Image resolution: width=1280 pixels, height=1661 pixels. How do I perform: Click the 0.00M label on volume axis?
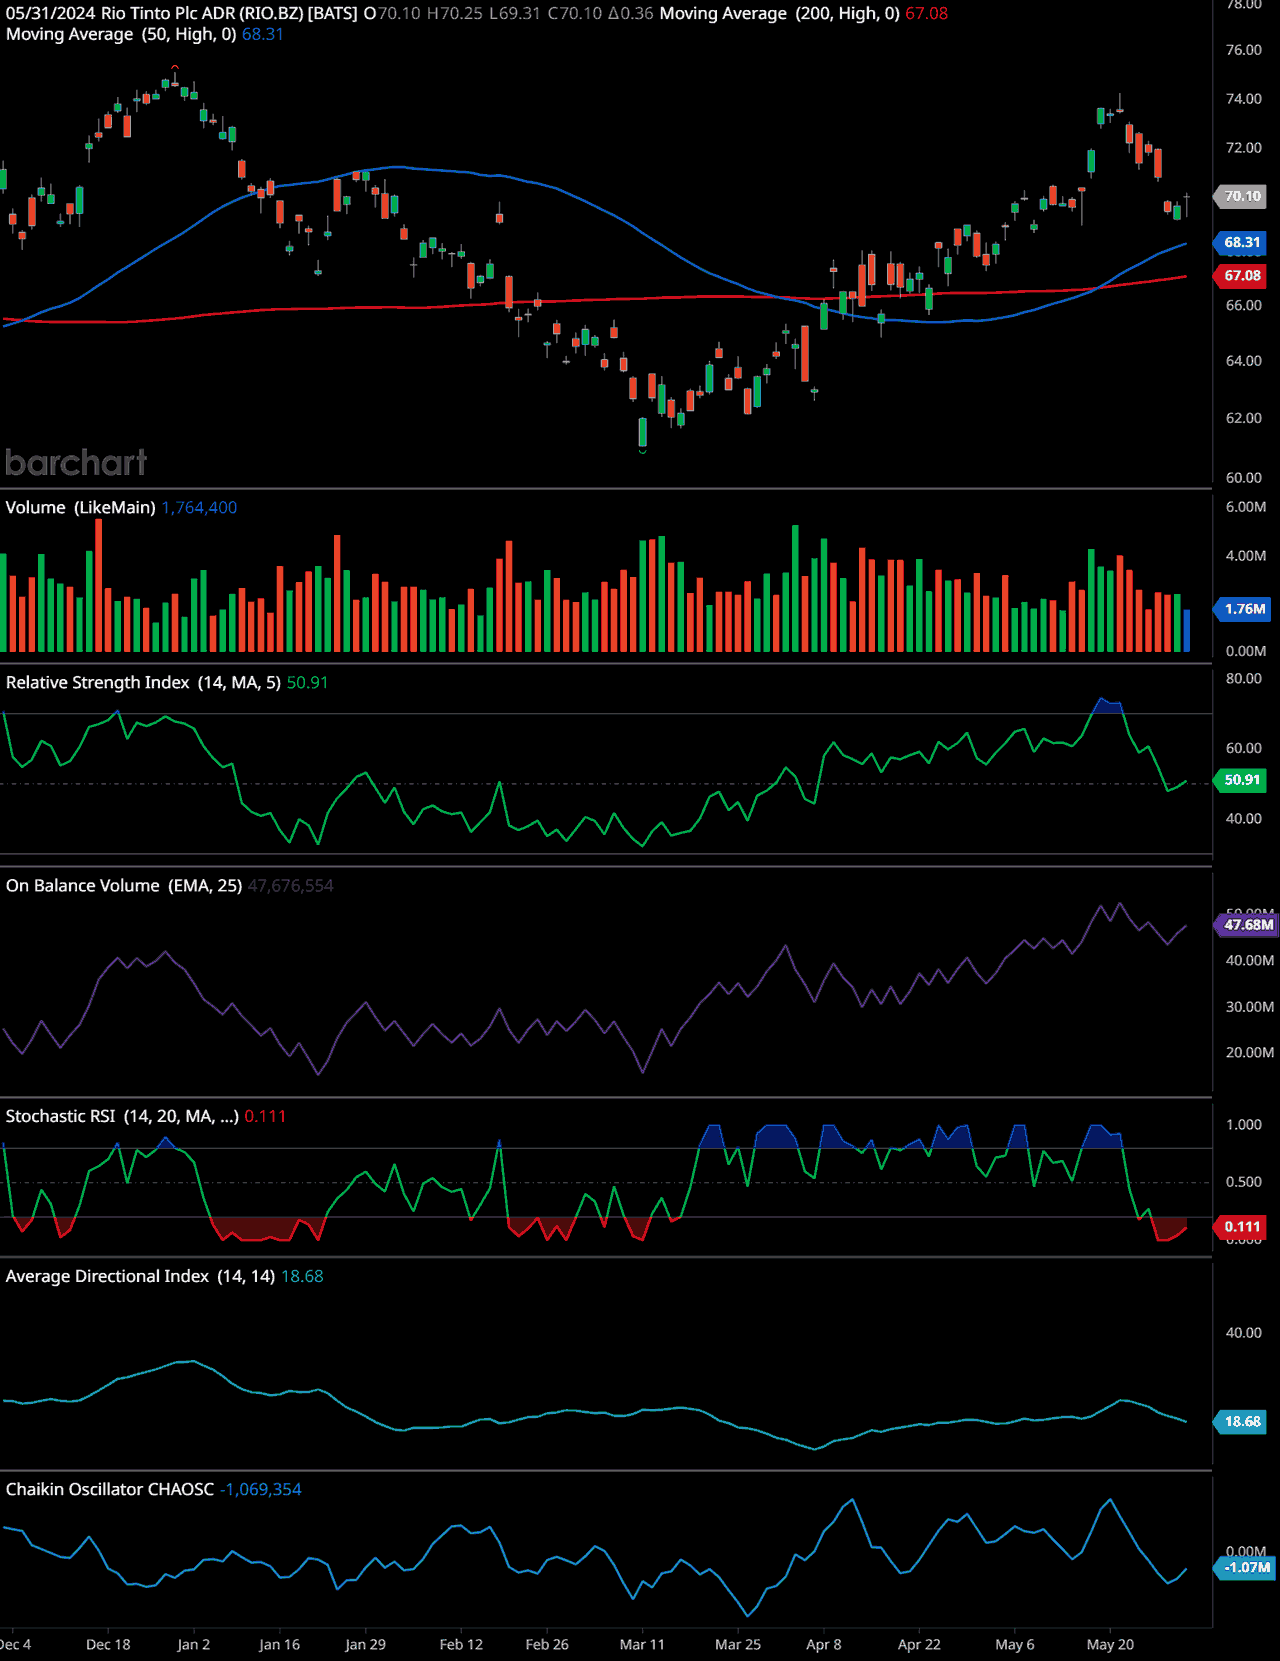pyautogui.click(x=1246, y=651)
